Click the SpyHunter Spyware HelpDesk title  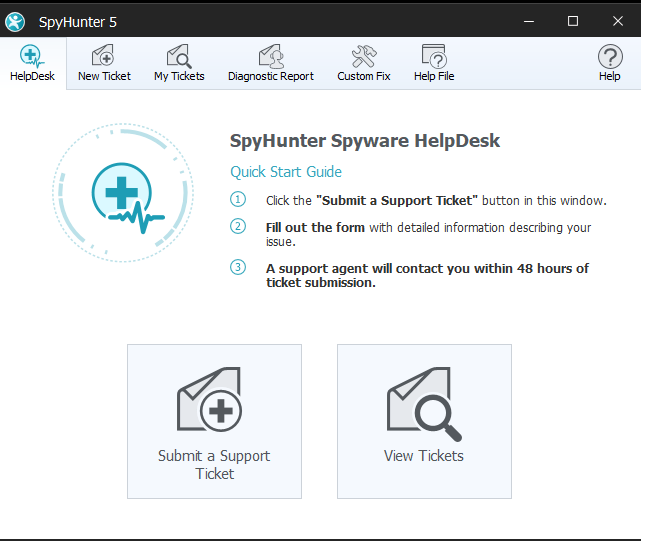coord(365,141)
